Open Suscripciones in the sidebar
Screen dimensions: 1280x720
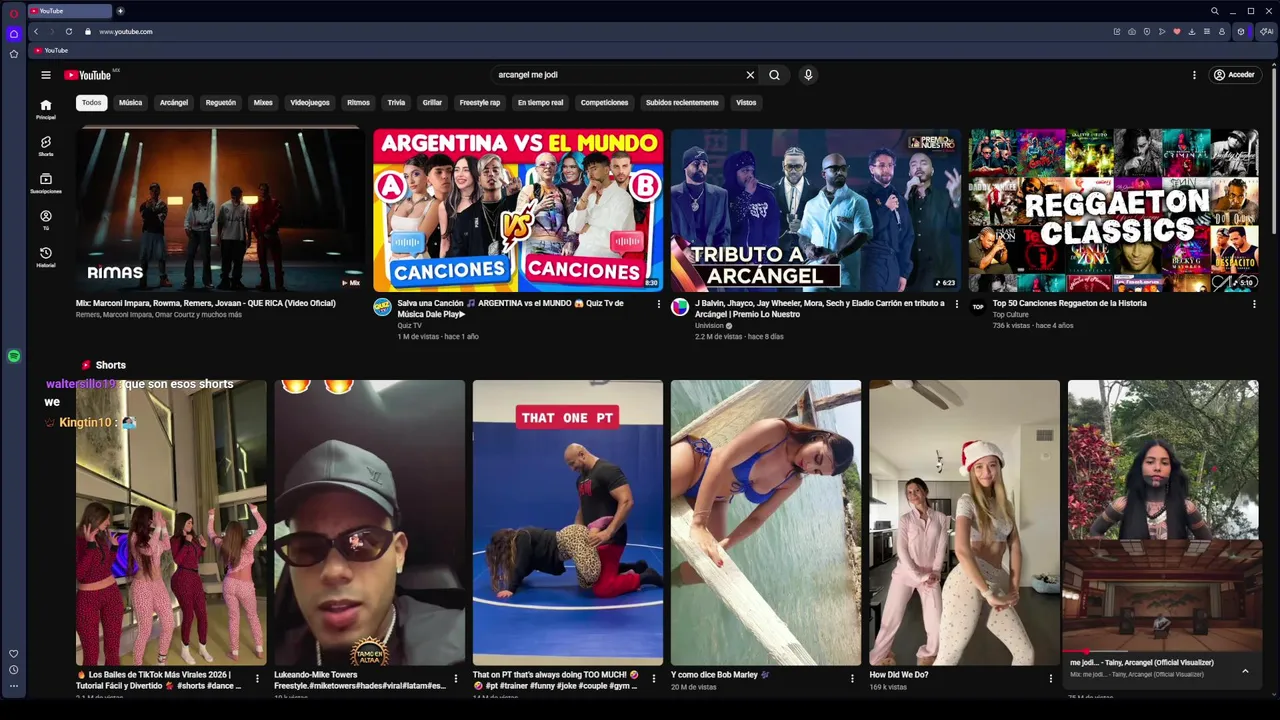pos(45,184)
